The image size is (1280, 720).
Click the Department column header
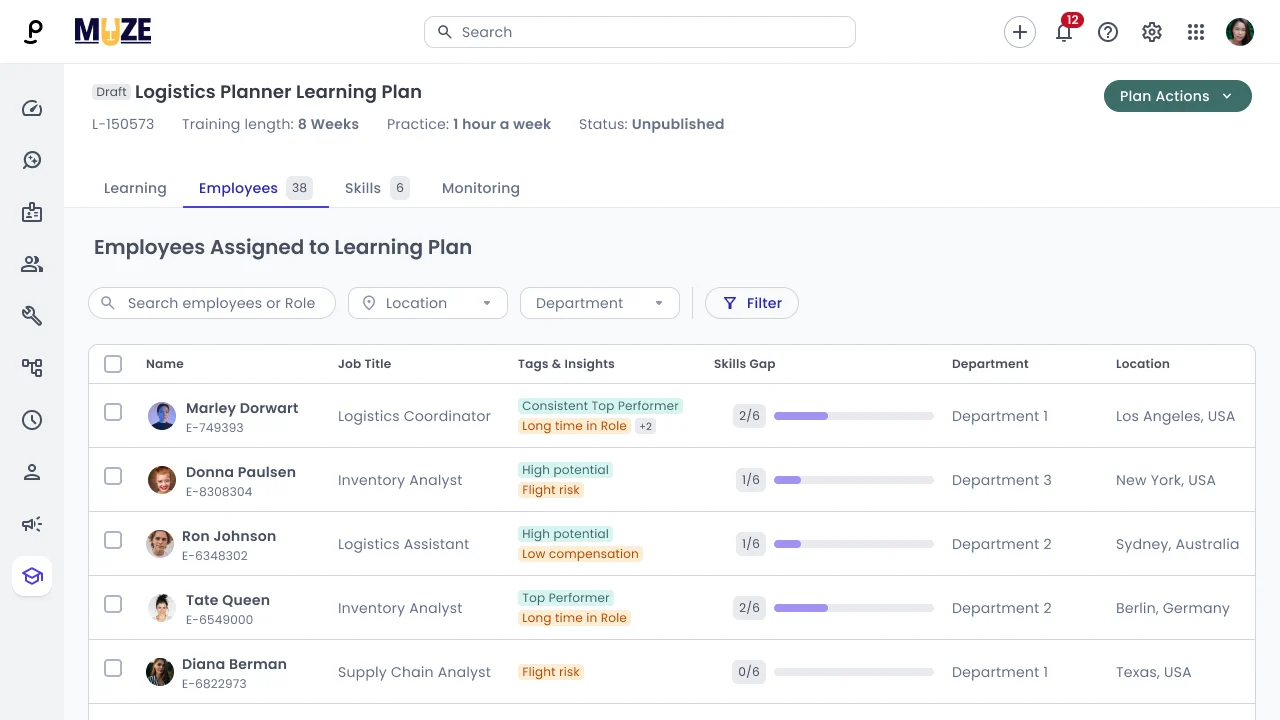pyautogui.click(x=990, y=364)
